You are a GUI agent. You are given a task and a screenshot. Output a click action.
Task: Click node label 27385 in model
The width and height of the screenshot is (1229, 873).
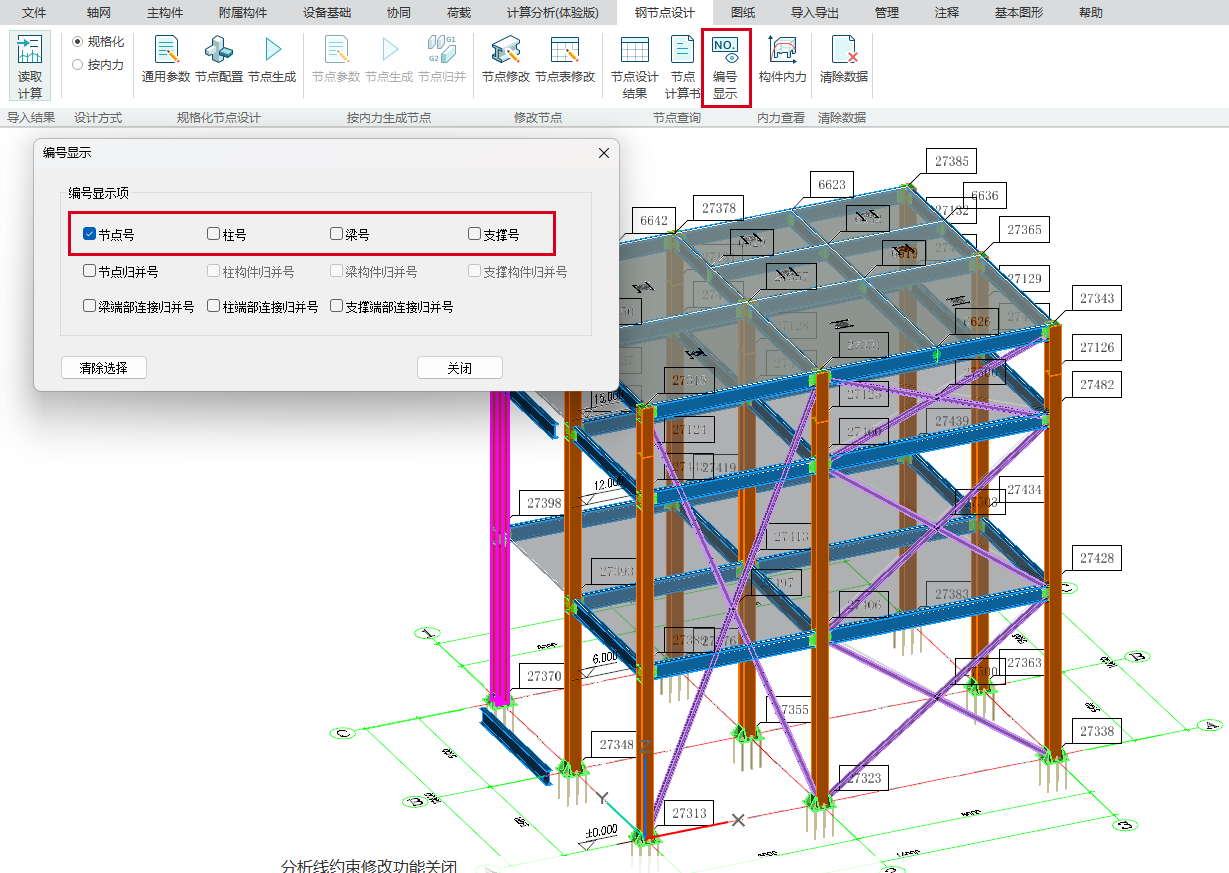[951, 160]
